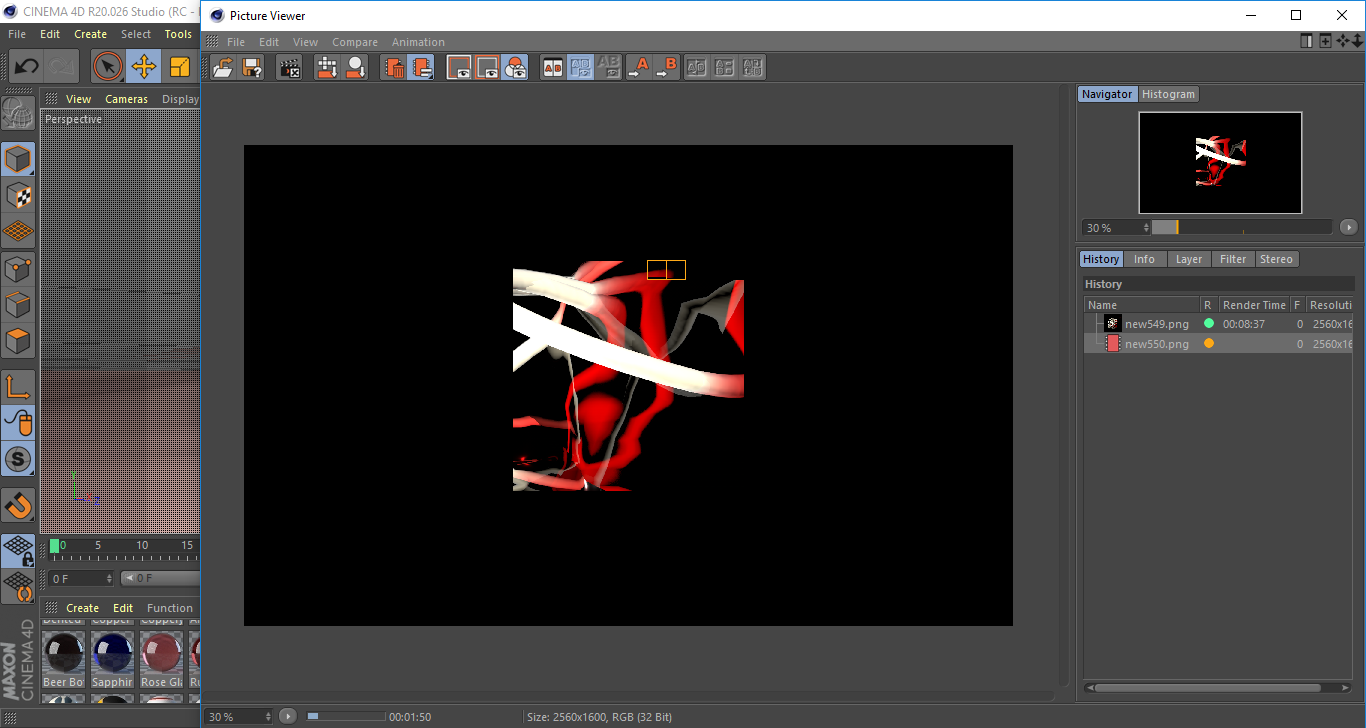Select the Move tool
1366x728 pixels.
pyautogui.click(x=144, y=67)
